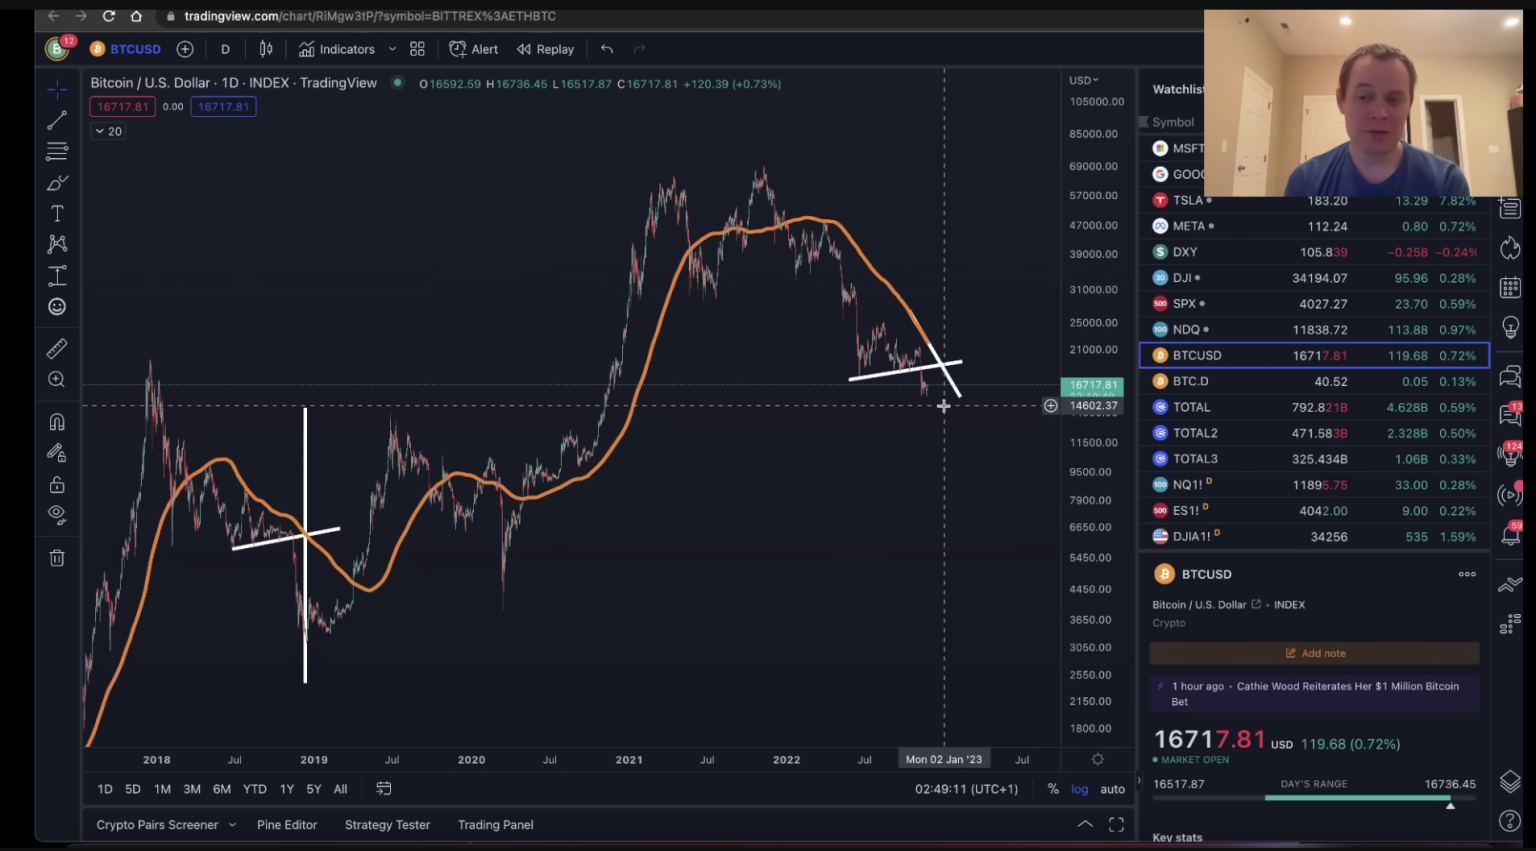Toggle percent scale mode

click(x=1053, y=789)
